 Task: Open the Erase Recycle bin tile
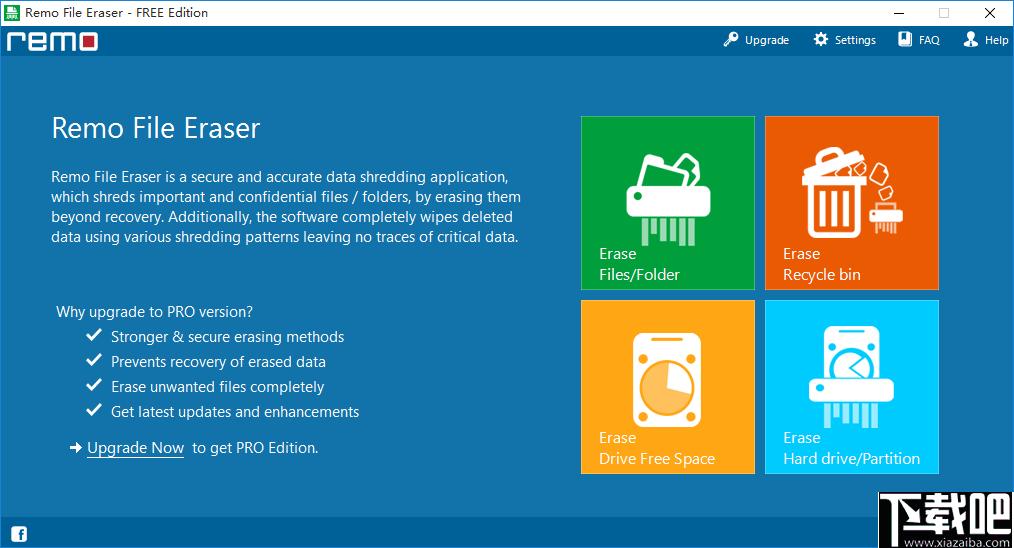(x=852, y=203)
